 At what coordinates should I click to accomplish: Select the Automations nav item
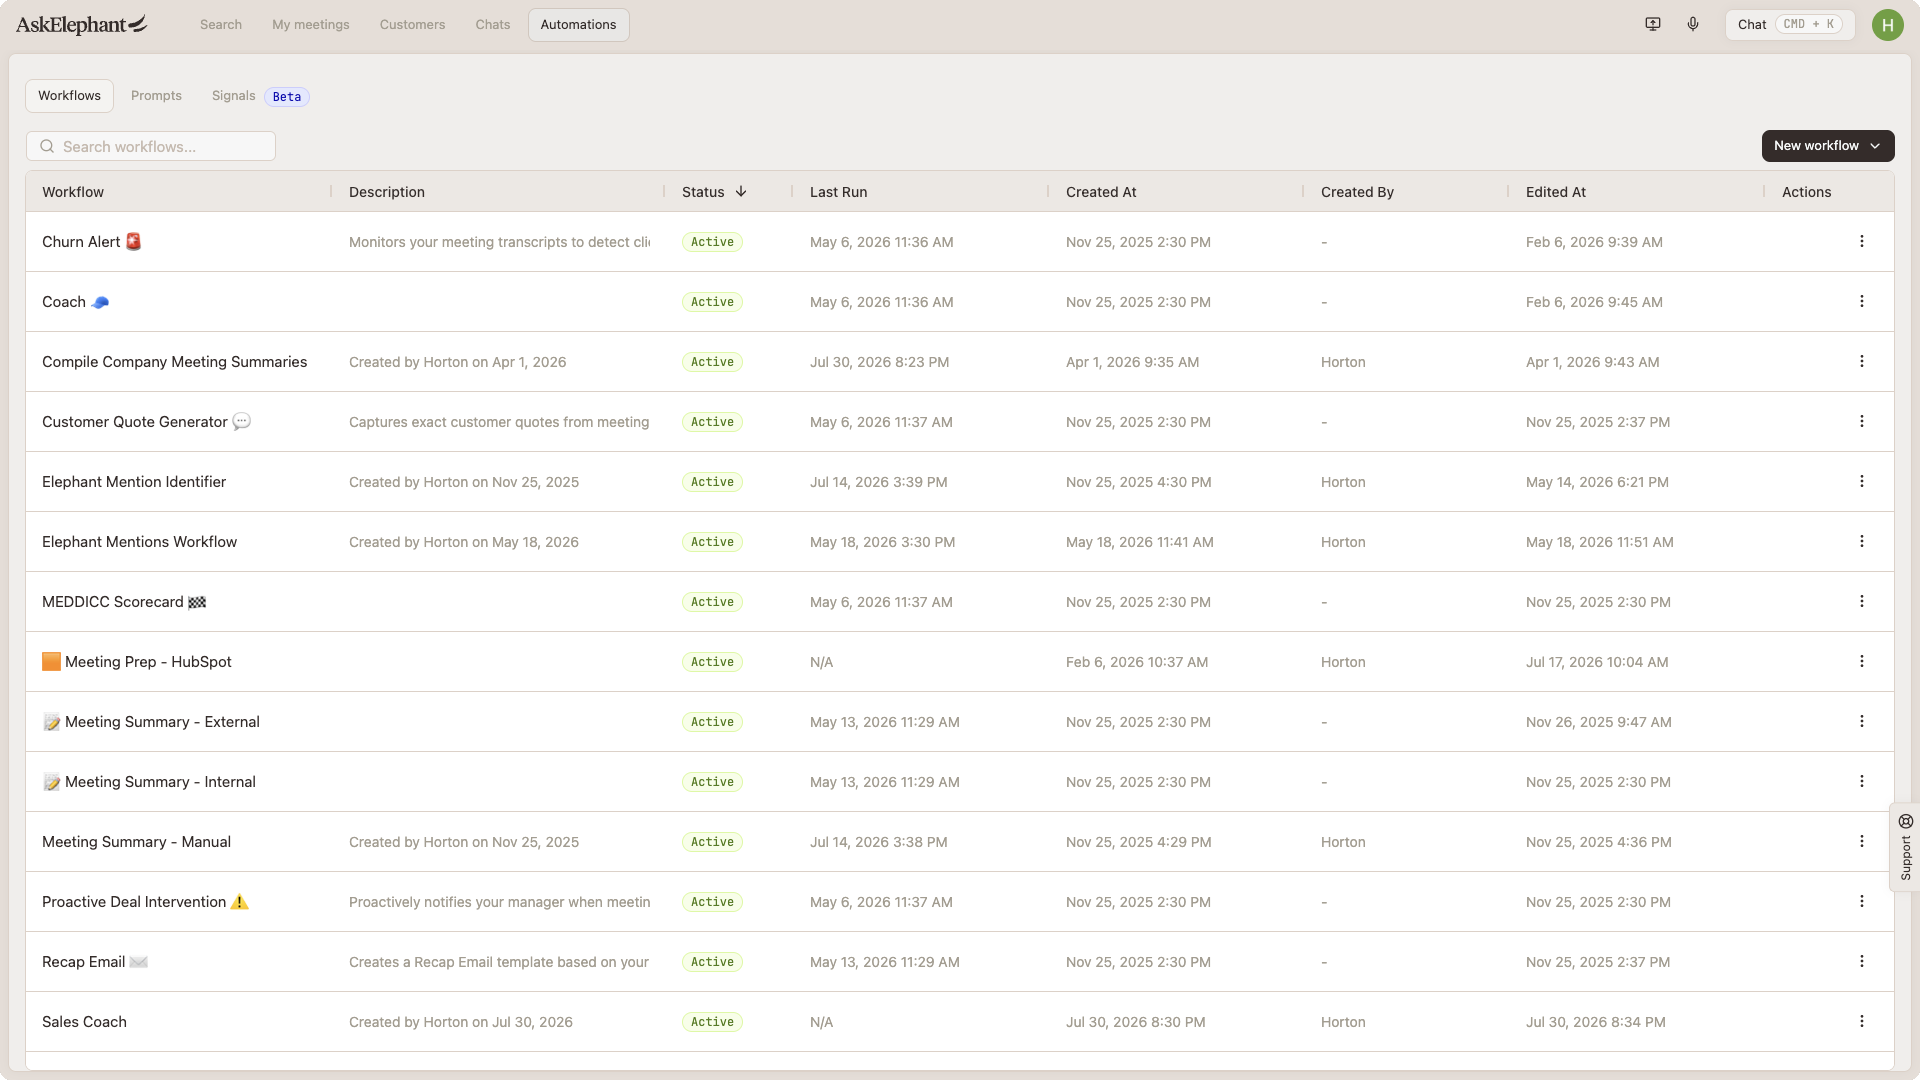[578, 25]
